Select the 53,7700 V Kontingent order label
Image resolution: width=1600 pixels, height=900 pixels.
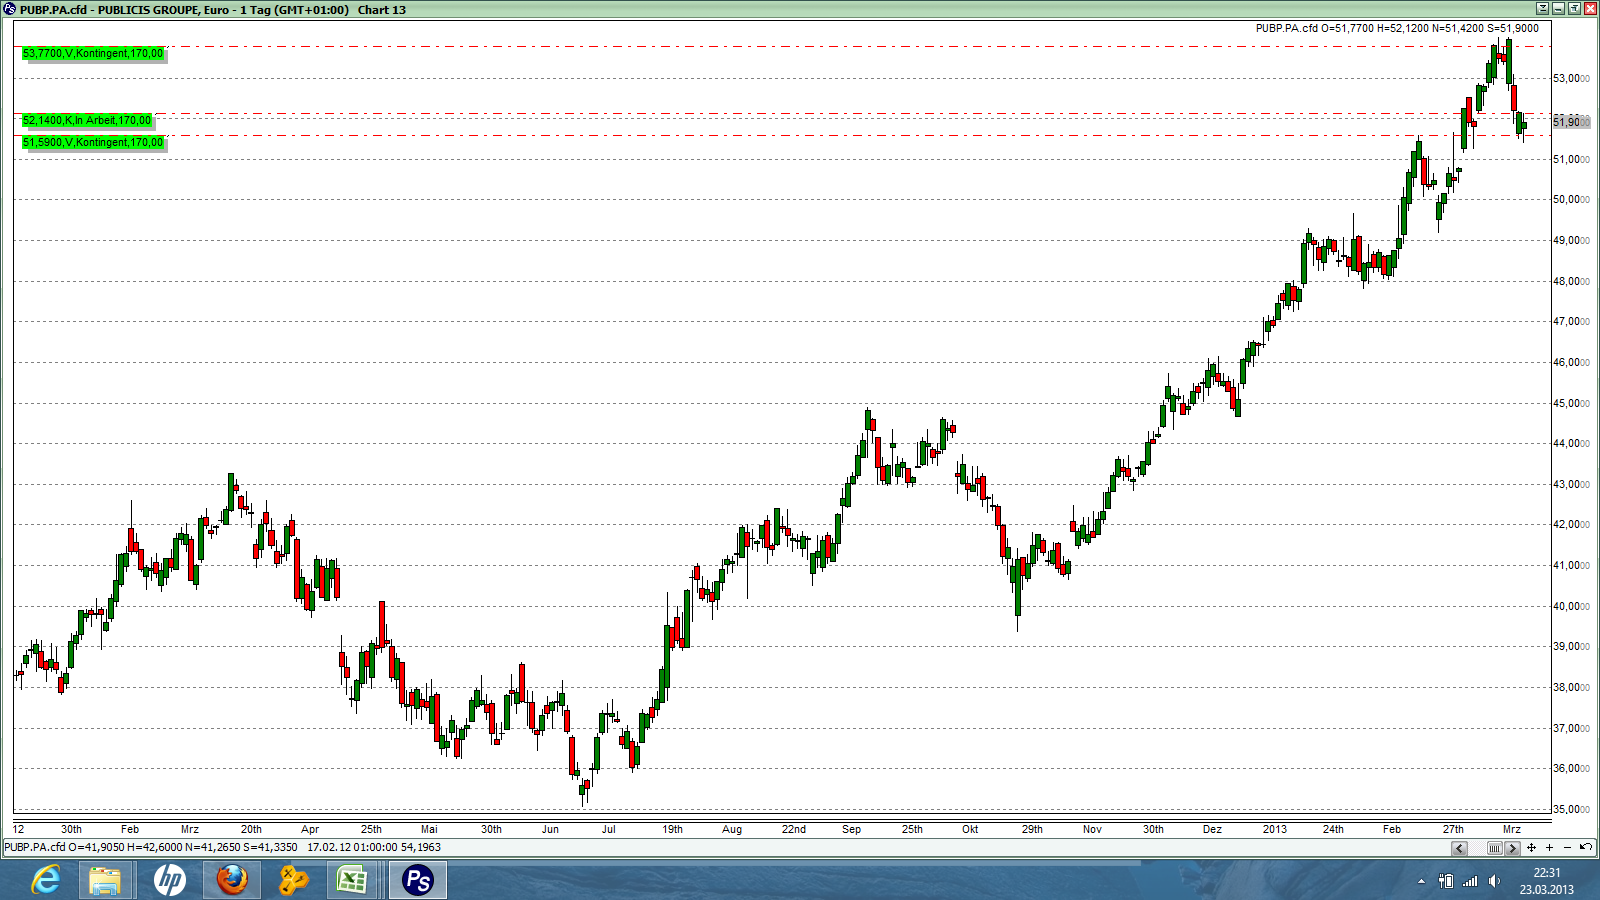(x=93, y=53)
